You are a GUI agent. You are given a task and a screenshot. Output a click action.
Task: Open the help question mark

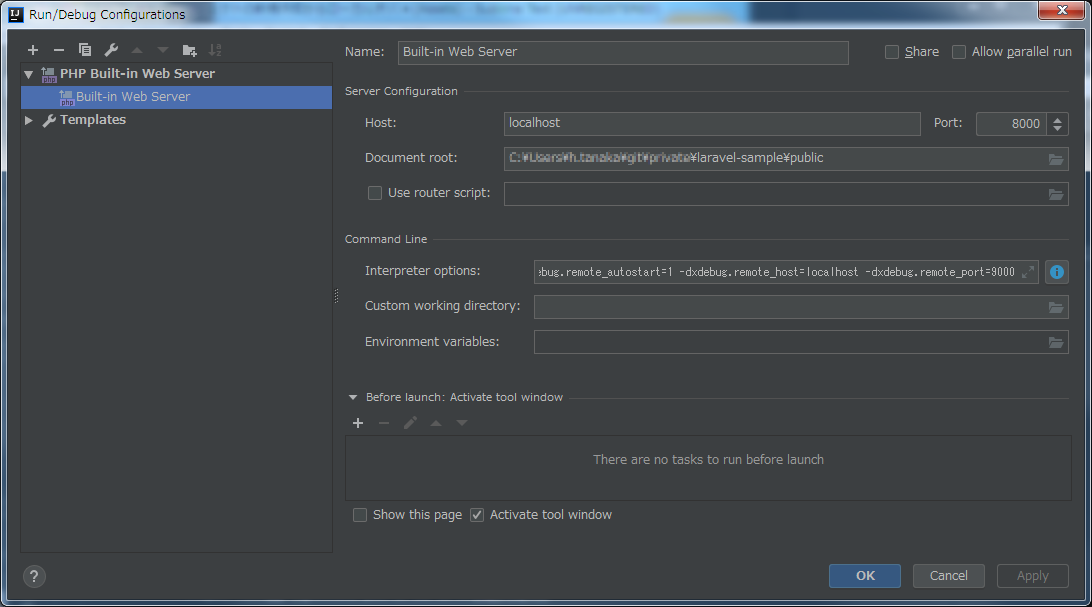pos(34,576)
